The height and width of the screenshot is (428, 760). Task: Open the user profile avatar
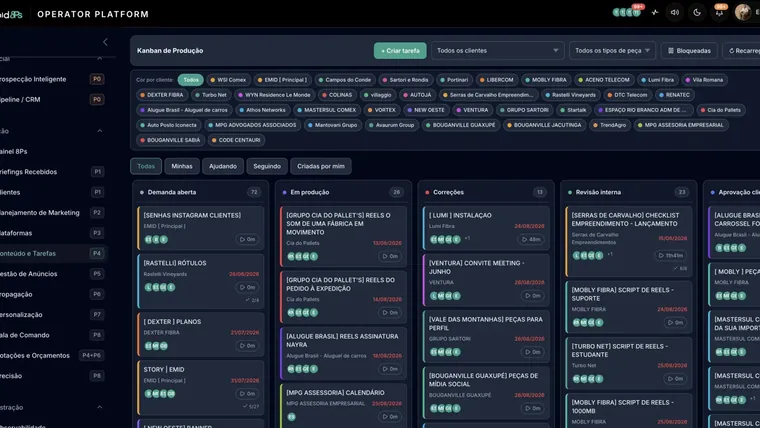743,12
